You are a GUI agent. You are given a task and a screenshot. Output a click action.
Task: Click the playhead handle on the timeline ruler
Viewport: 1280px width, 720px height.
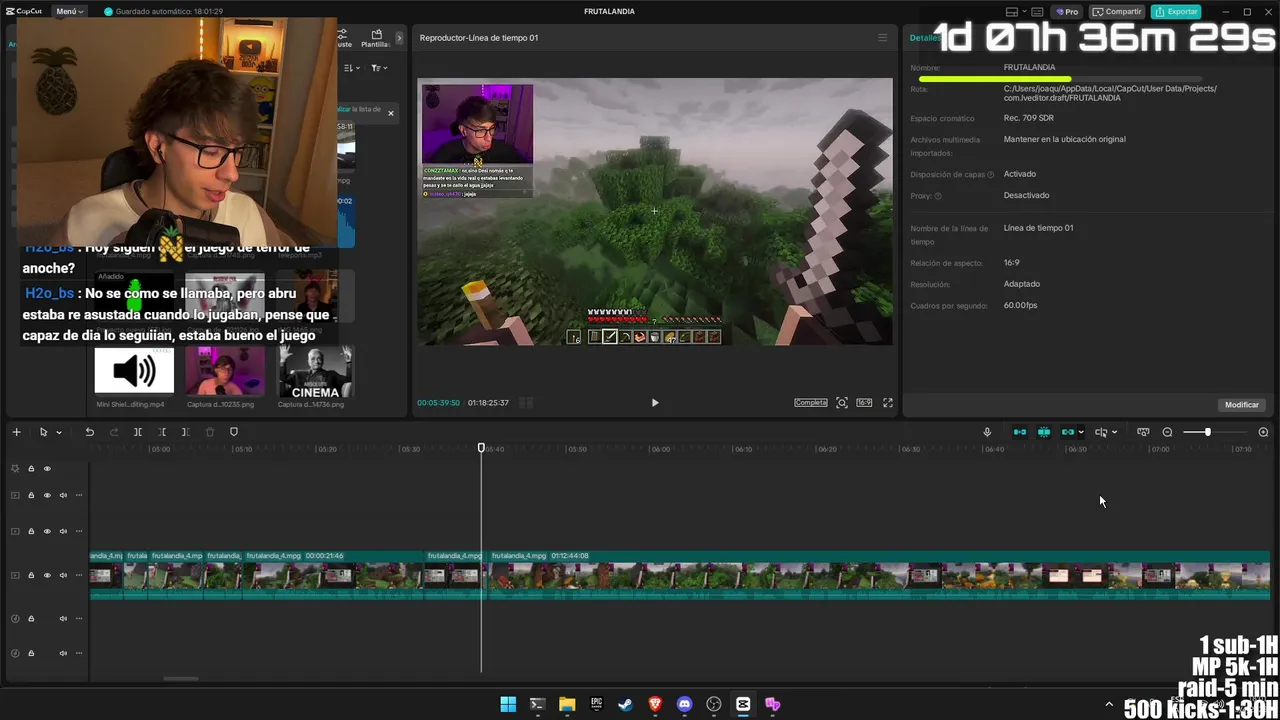481,448
